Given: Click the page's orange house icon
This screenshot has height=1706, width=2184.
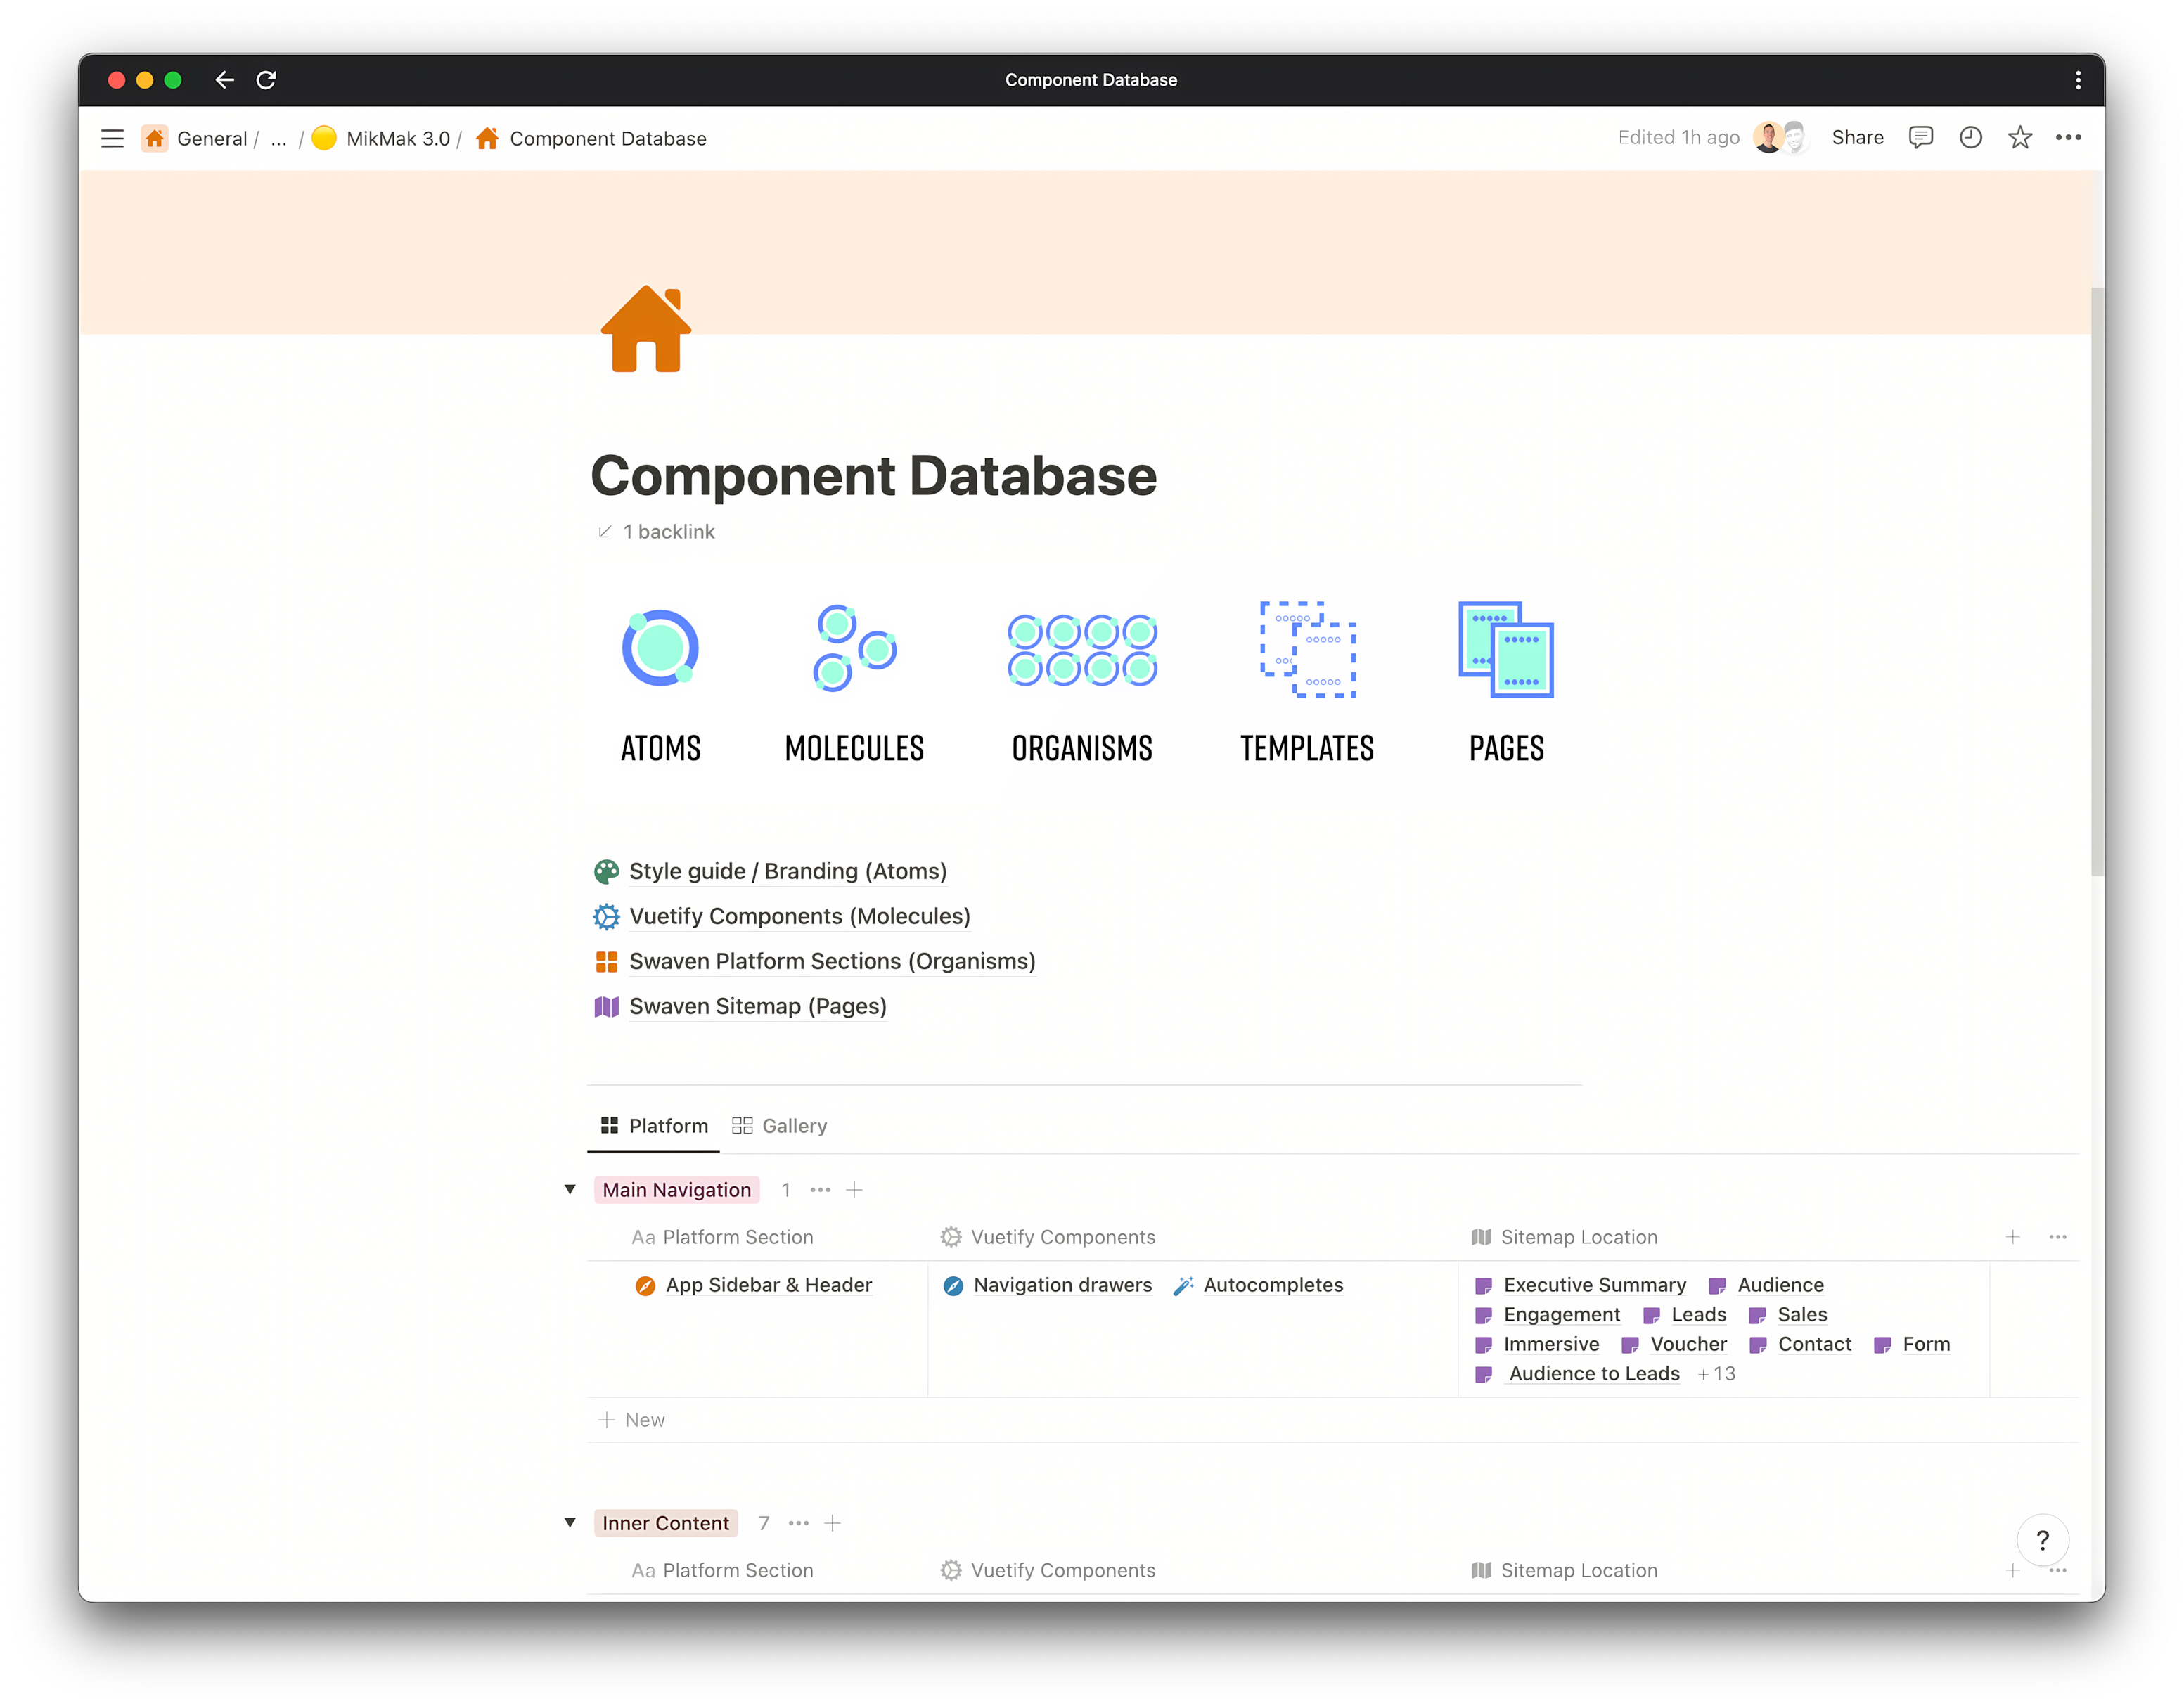Looking at the screenshot, I should pos(645,330).
